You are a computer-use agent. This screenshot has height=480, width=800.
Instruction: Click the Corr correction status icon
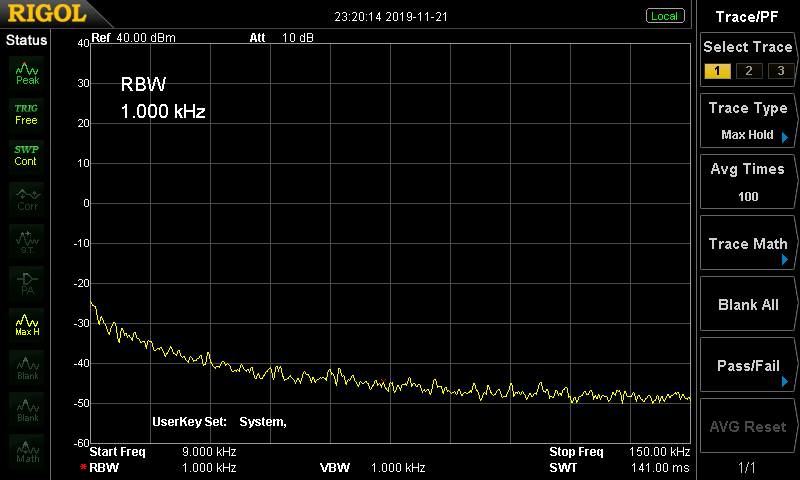[x=27, y=198]
